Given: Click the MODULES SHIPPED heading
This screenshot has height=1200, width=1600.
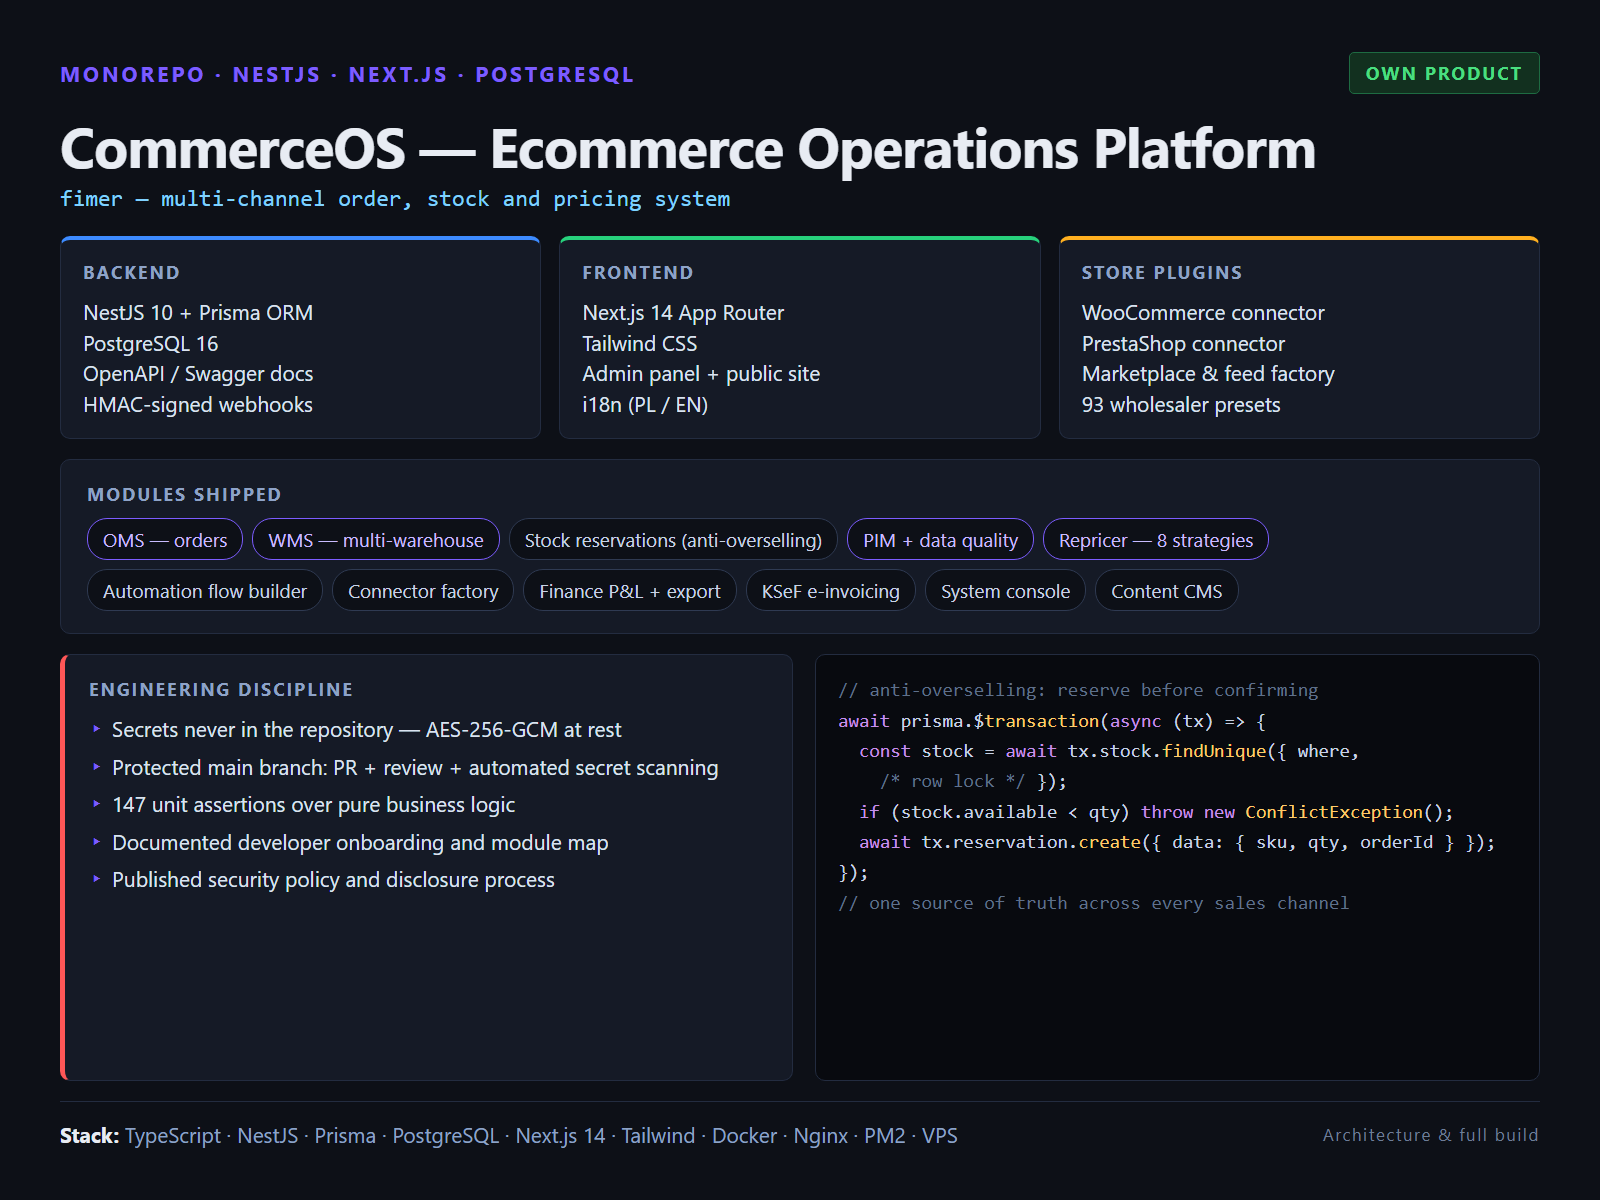Looking at the screenshot, I should (184, 495).
